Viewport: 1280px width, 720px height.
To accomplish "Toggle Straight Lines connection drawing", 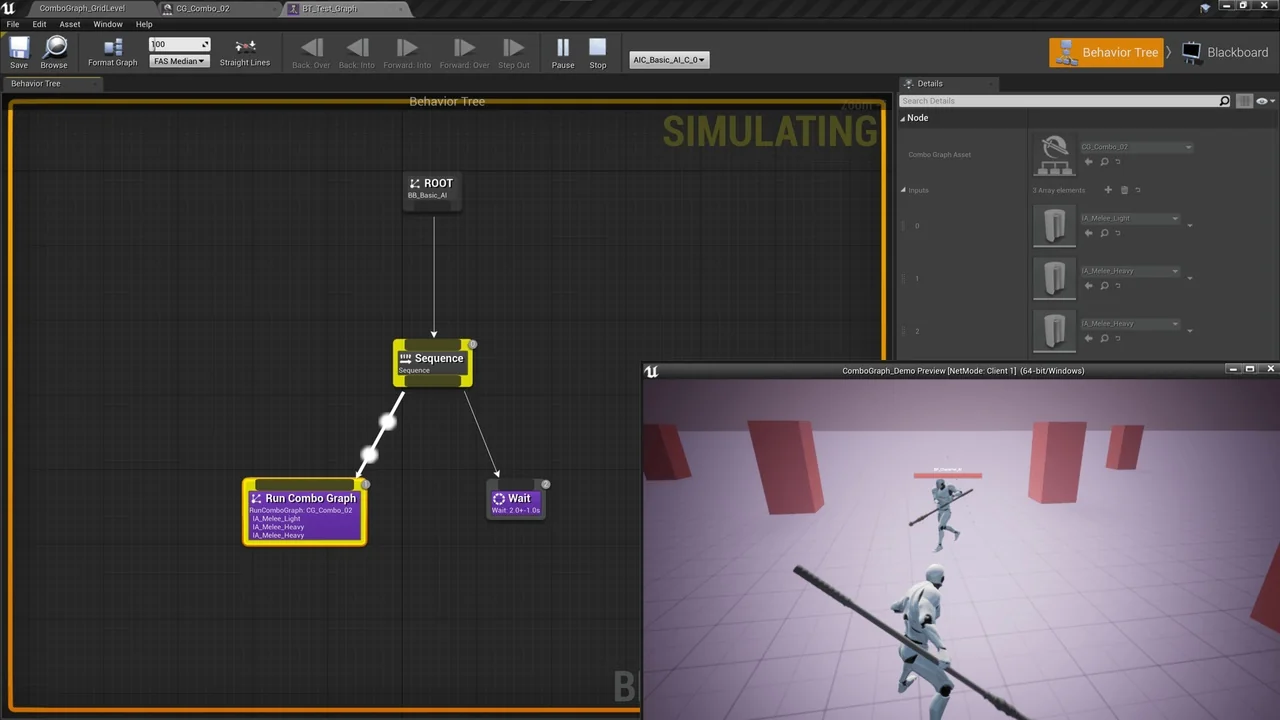I will pos(244,52).
